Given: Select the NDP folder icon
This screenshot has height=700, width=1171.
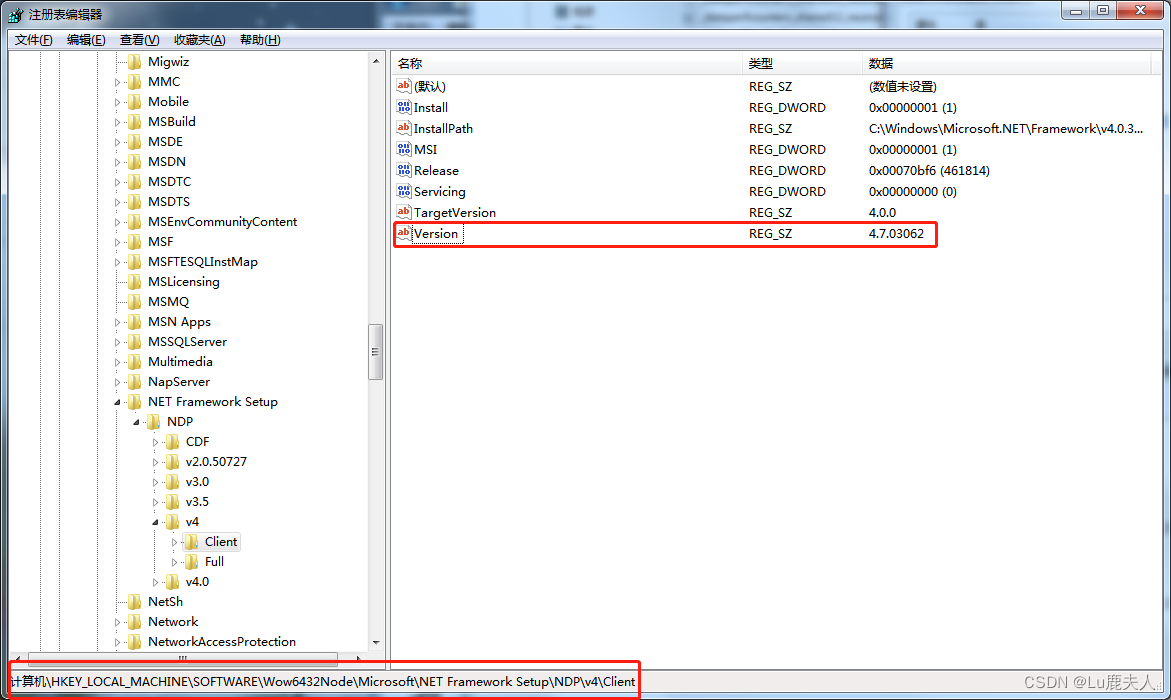Looking at the screenshot, I should (x=155, y=421).
